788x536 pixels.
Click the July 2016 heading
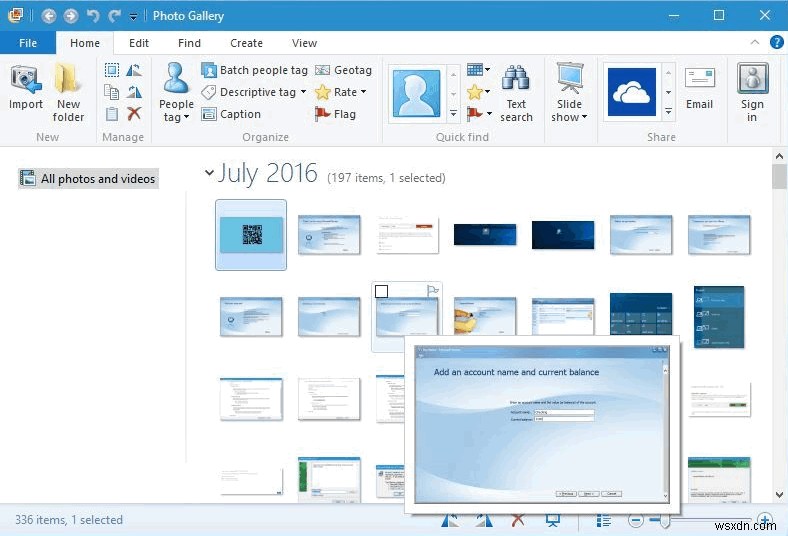pyautogui.click(x=267, y=173)
